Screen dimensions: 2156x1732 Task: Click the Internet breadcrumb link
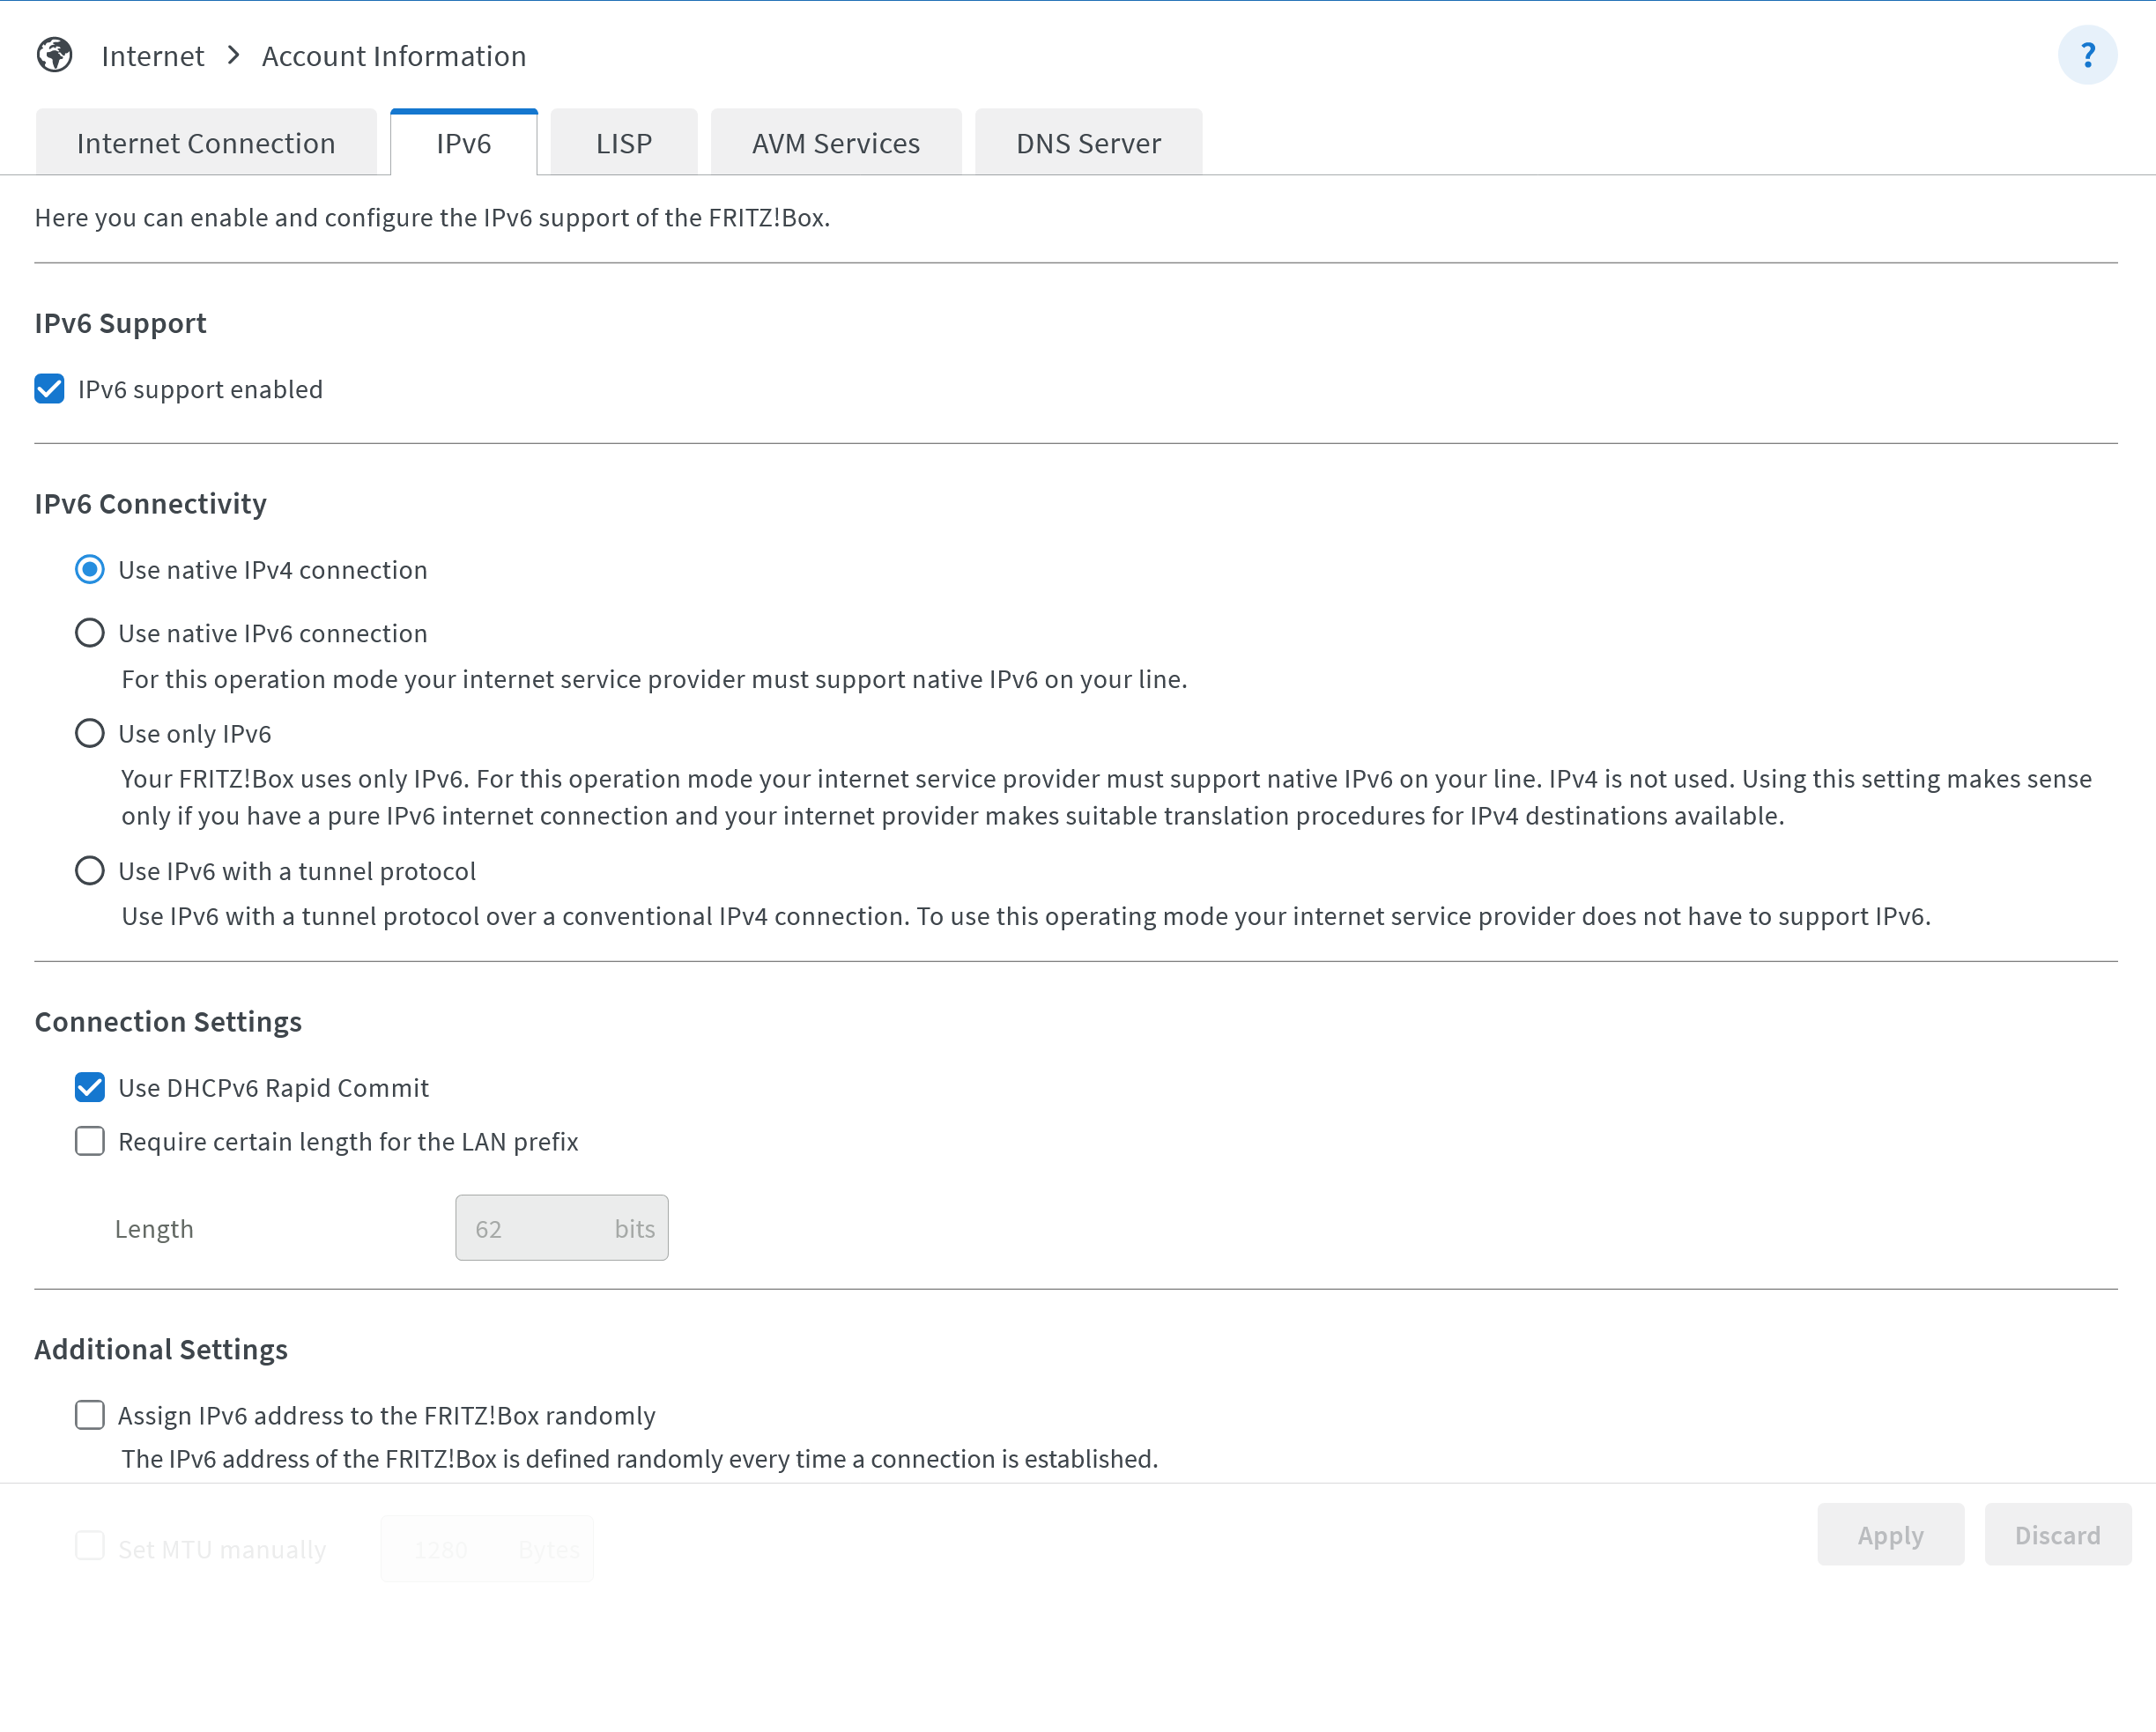(x=152, y=56)
